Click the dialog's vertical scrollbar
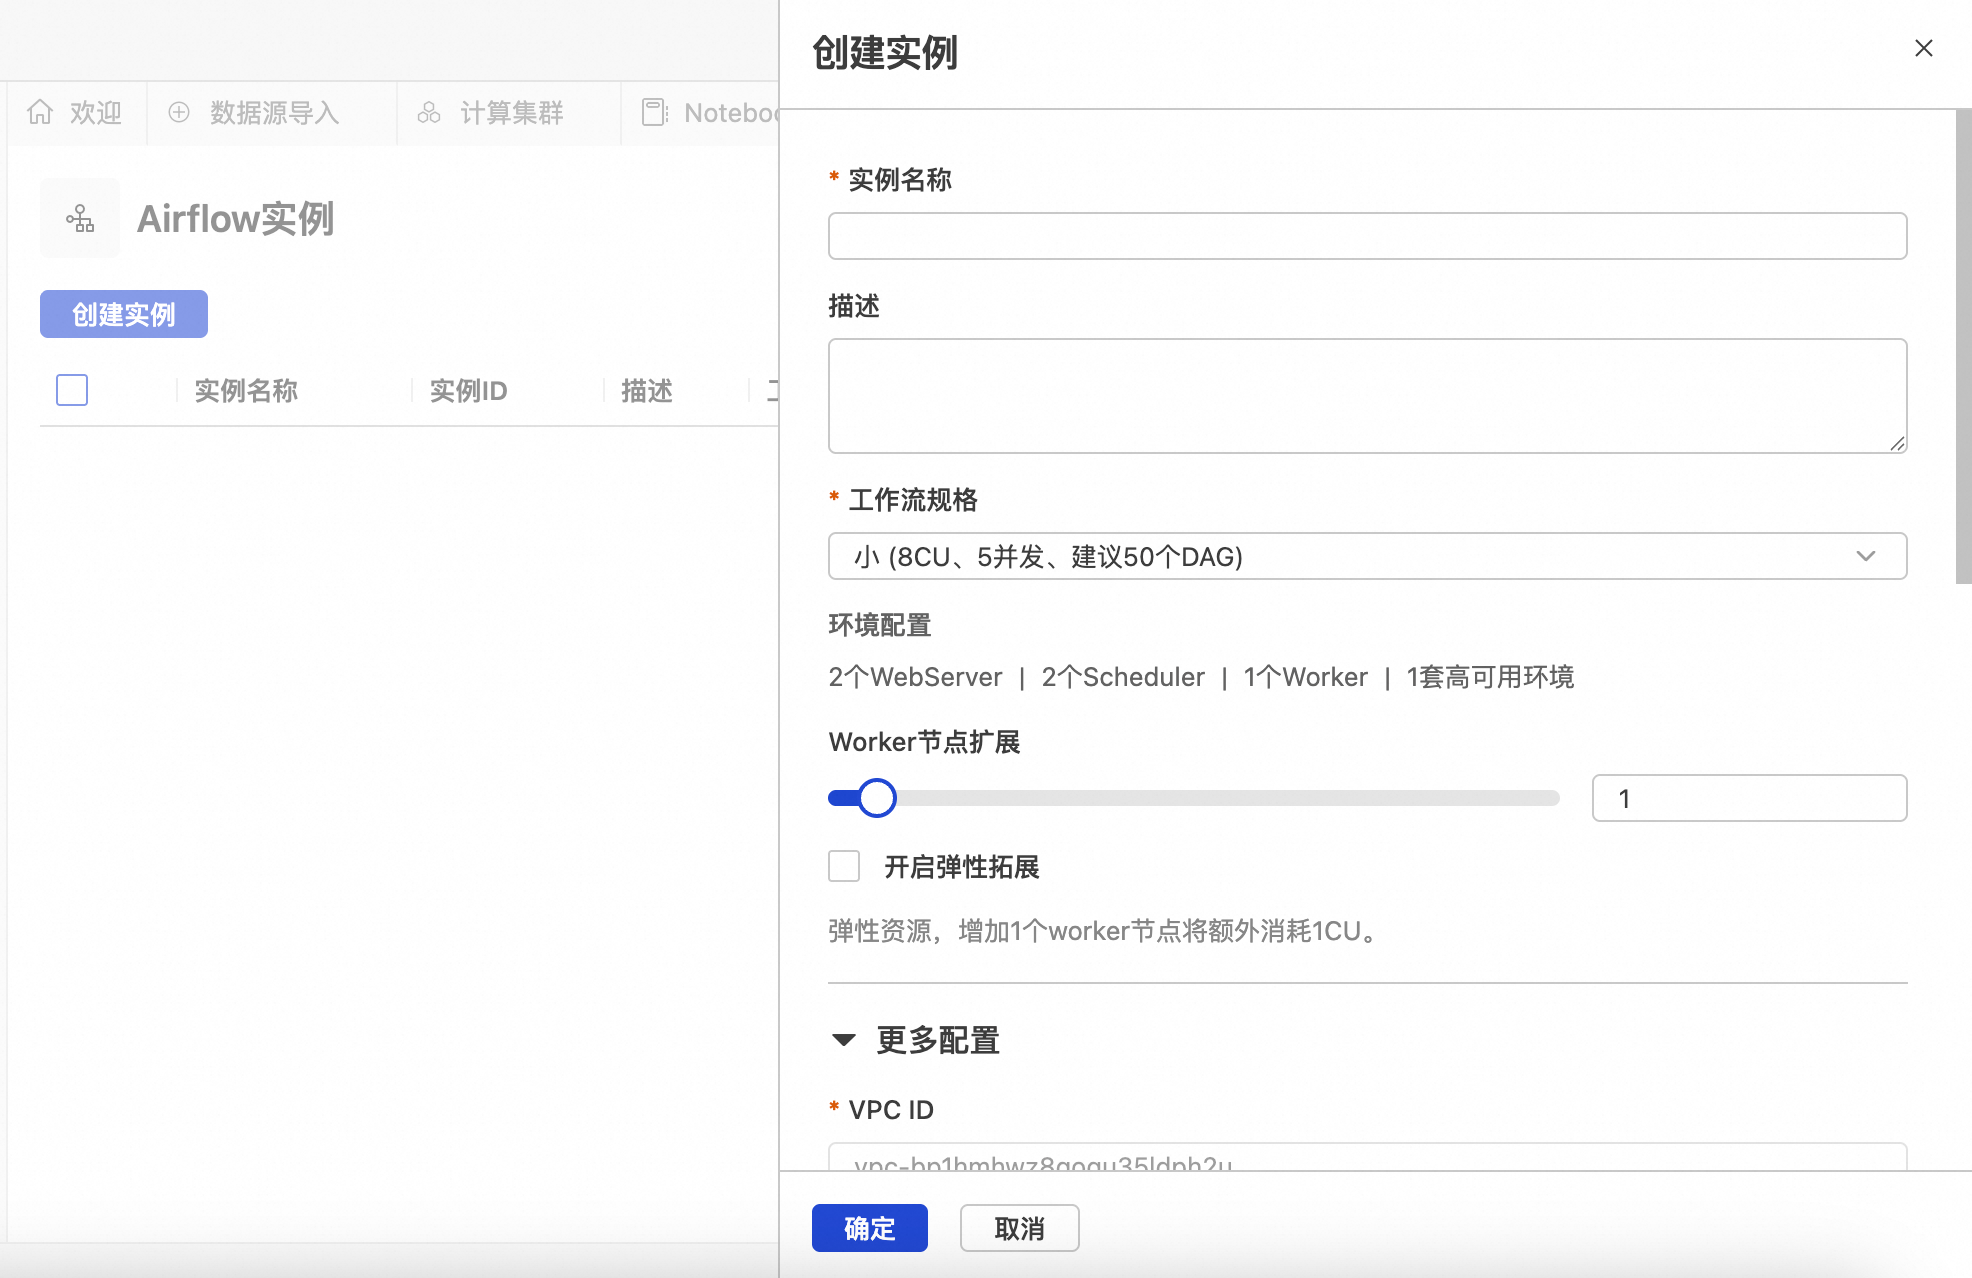The width and height of the screenshot is (1972, 1278). pos(1963,346)
